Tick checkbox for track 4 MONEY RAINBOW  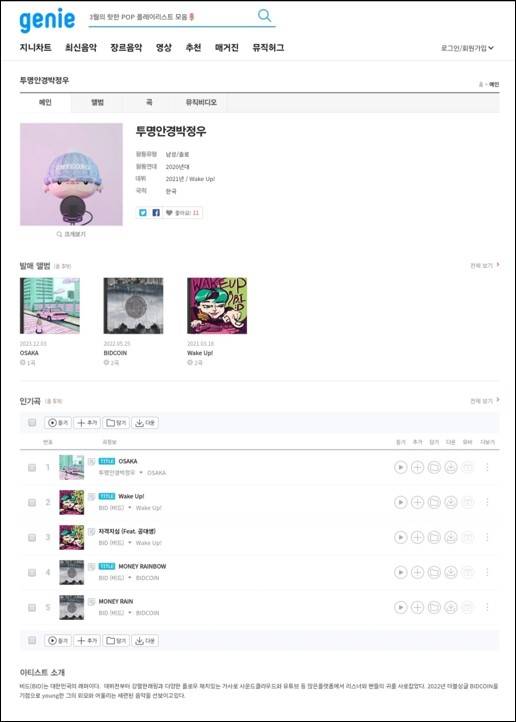[32, 572]
